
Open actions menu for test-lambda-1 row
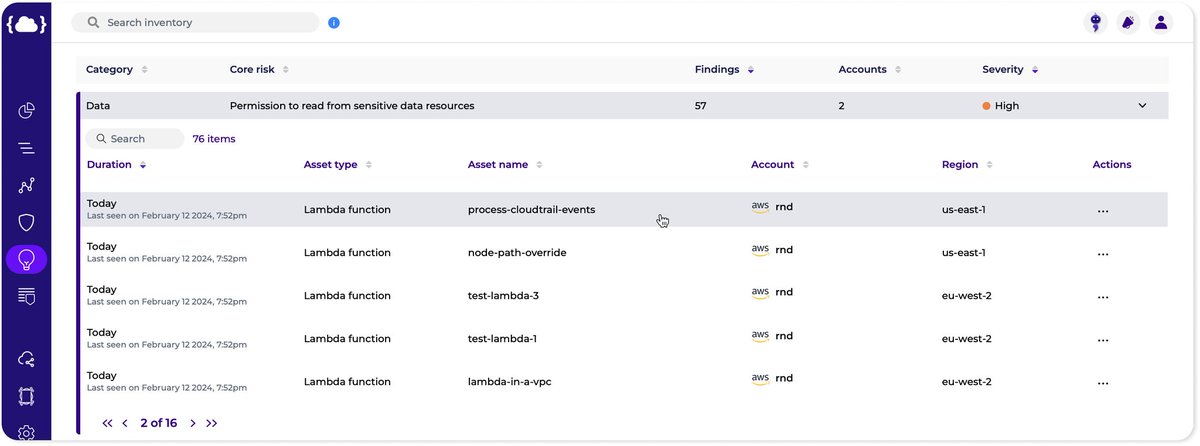pyautogui.click(x=1103, y=340)
